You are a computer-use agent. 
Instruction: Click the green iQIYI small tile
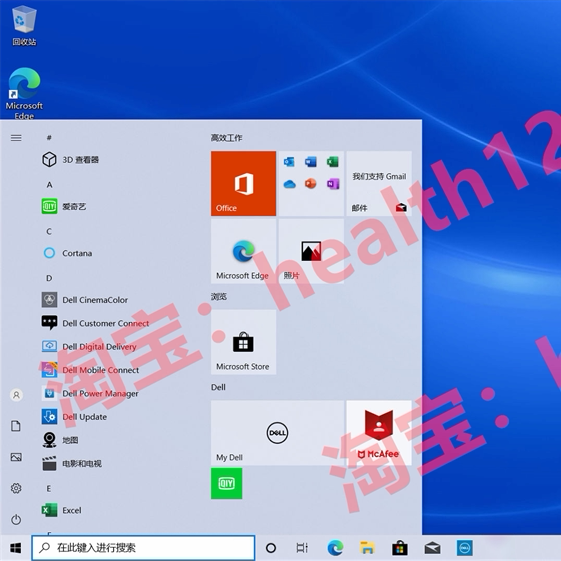pyautogui.click(x=226, y=483)
